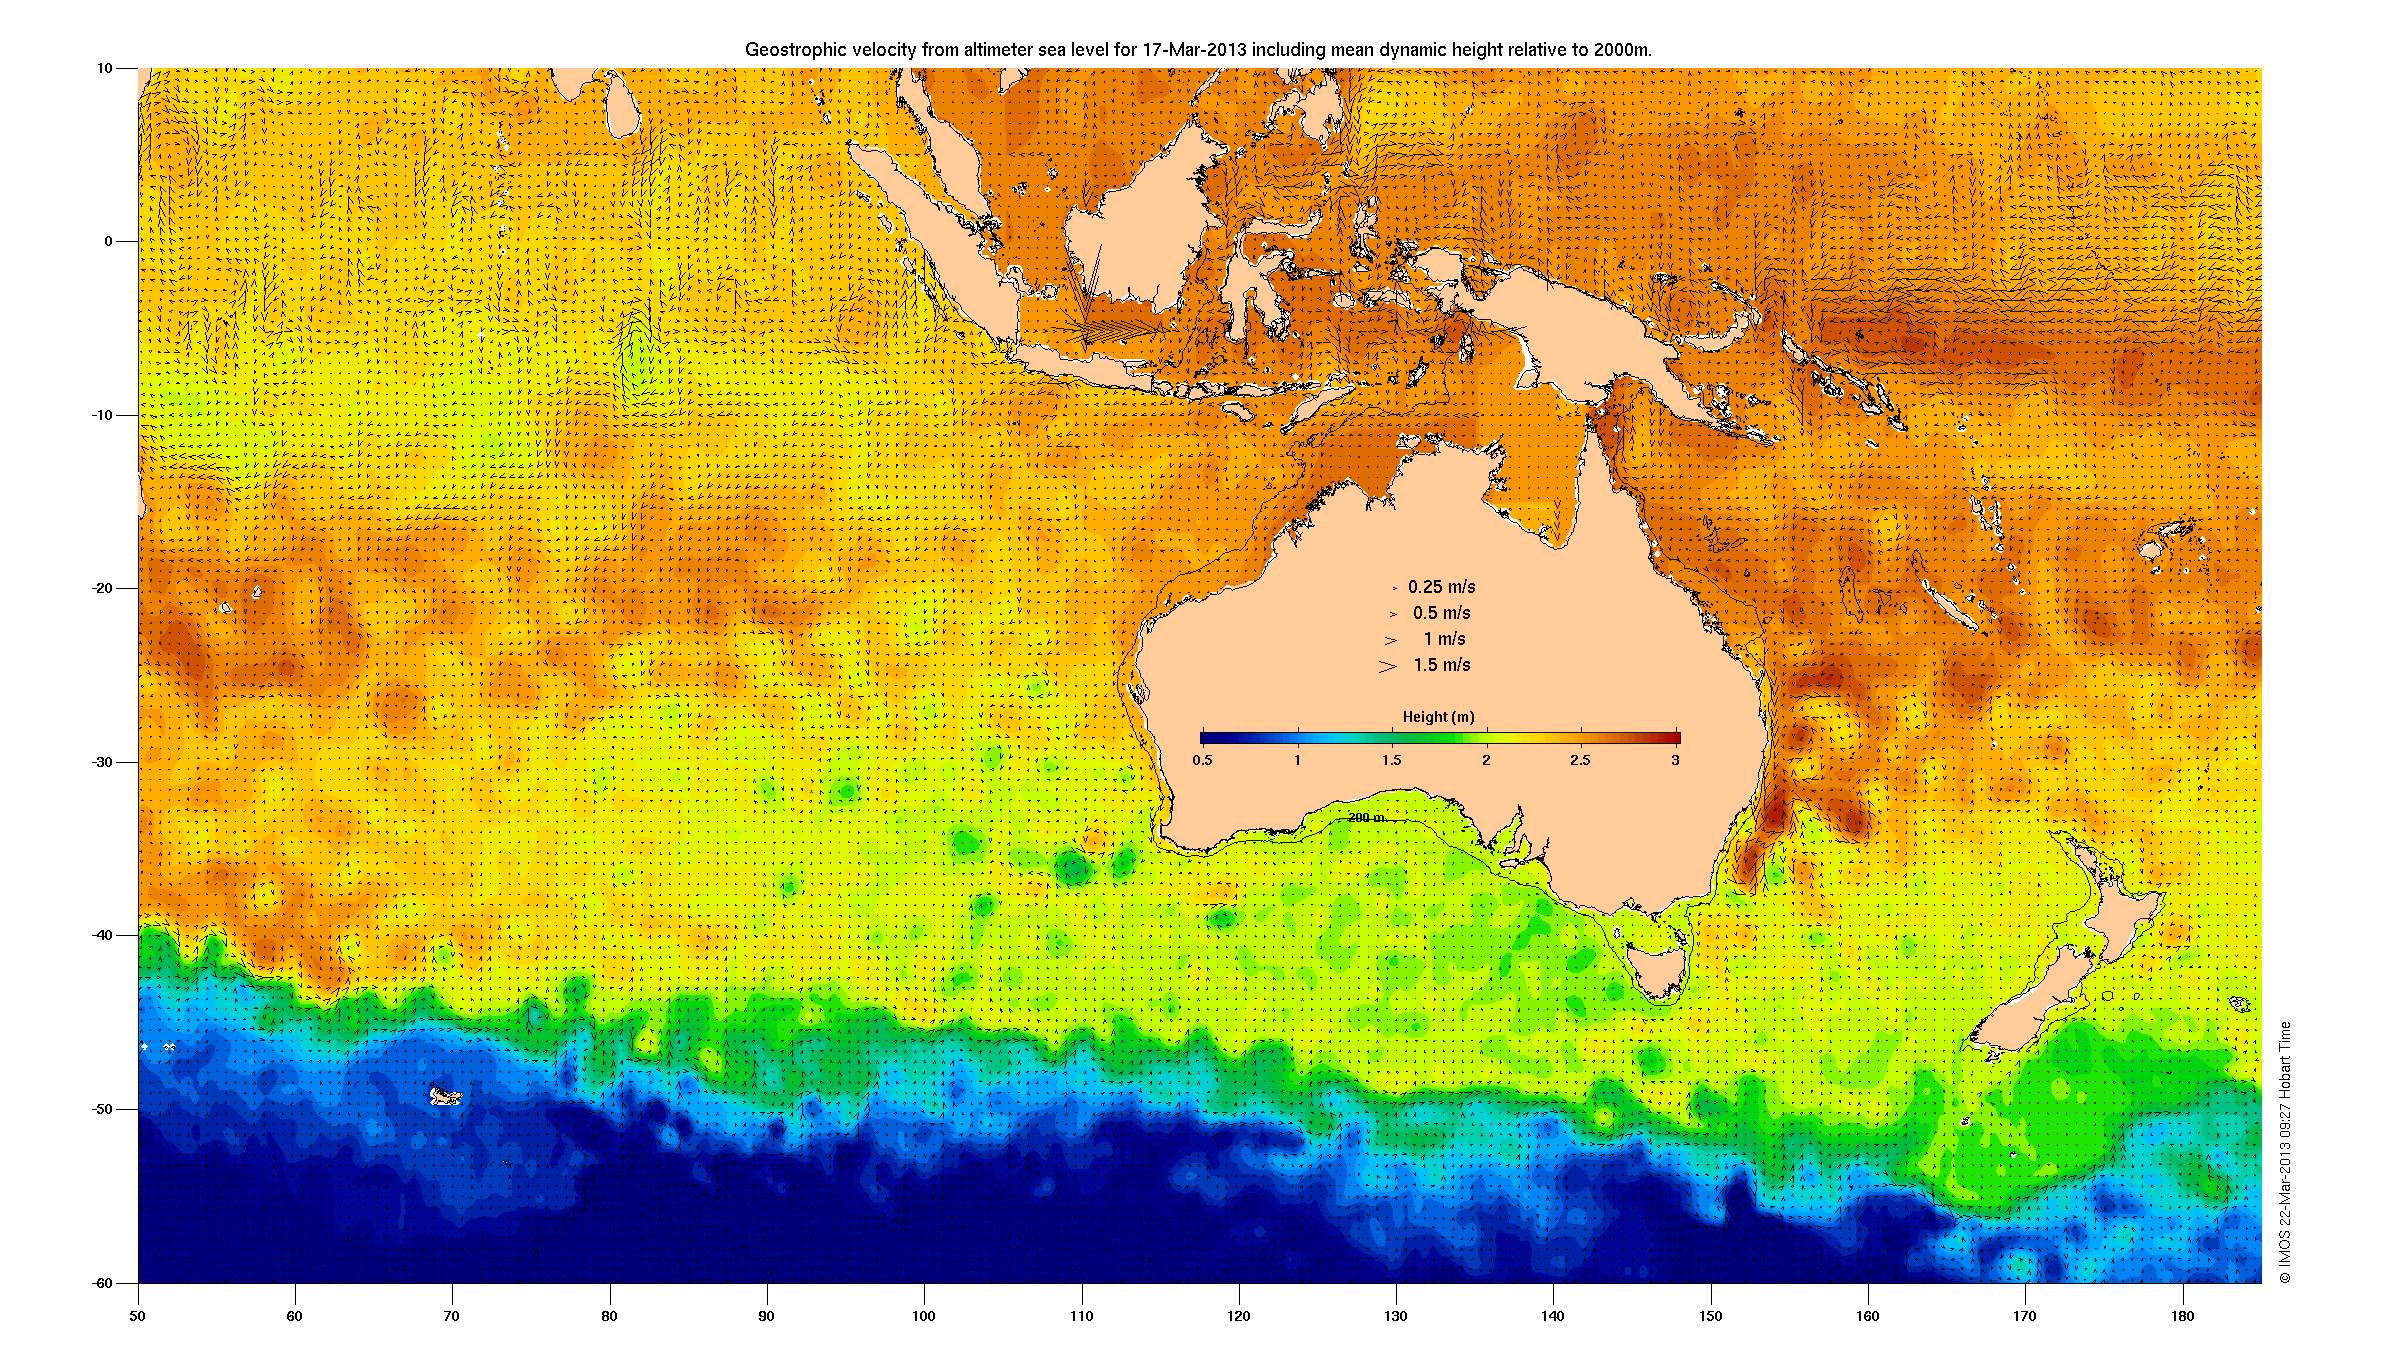
Task: Click longitude axis label 110
Action: pyautogui.click(x=1081, y=1316)
